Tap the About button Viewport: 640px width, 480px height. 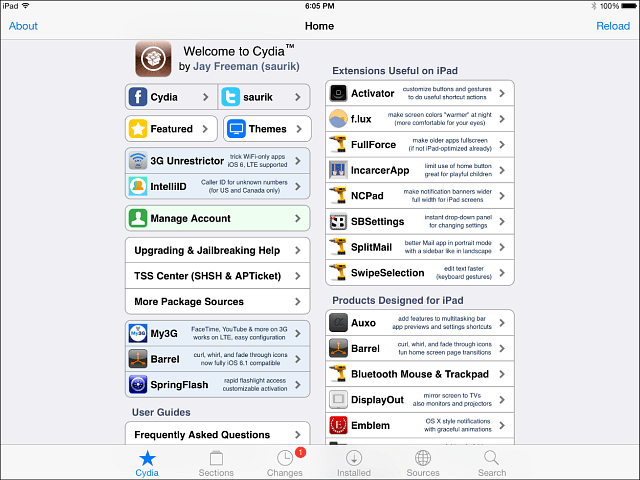click(23, 26)
